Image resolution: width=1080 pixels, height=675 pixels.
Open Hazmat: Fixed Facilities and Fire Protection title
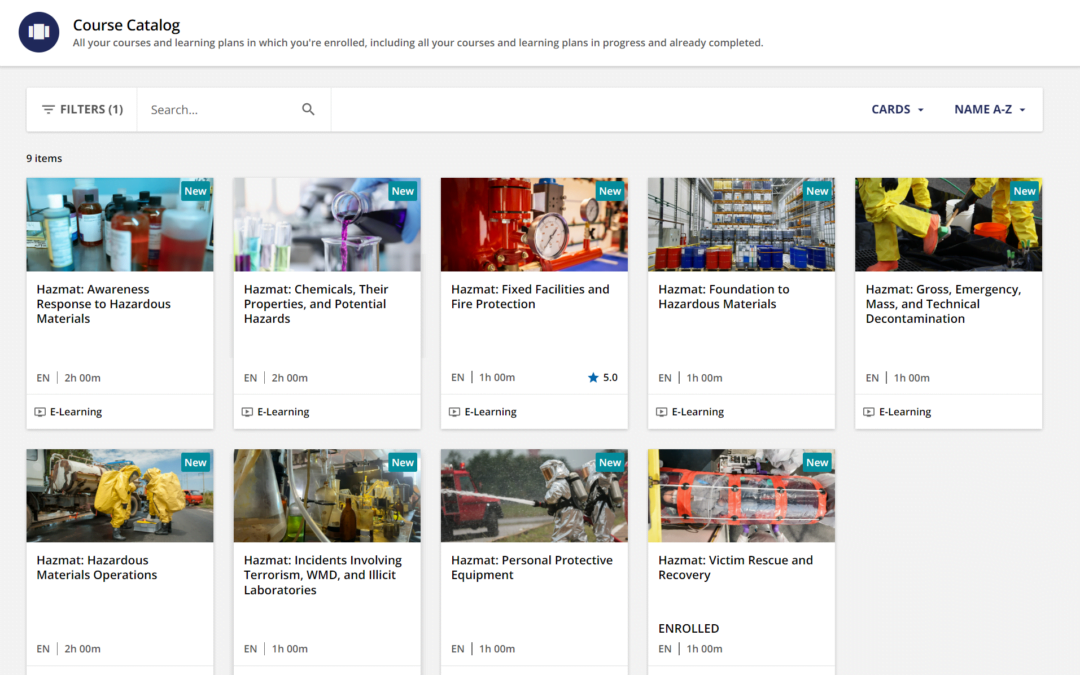tap(530, 297)
